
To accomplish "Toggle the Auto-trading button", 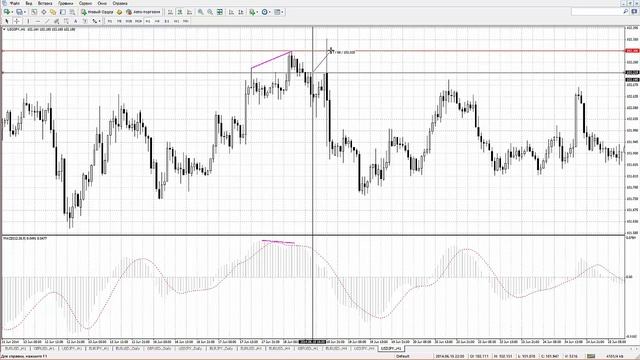I will 144,12.
